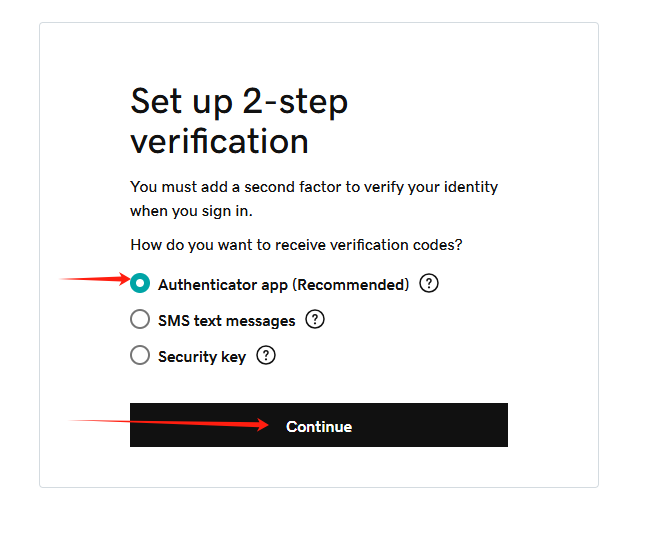Screen dimensions: 650x541
Task: Click the 'SMS text messages' label text
Action: point(227,321)
